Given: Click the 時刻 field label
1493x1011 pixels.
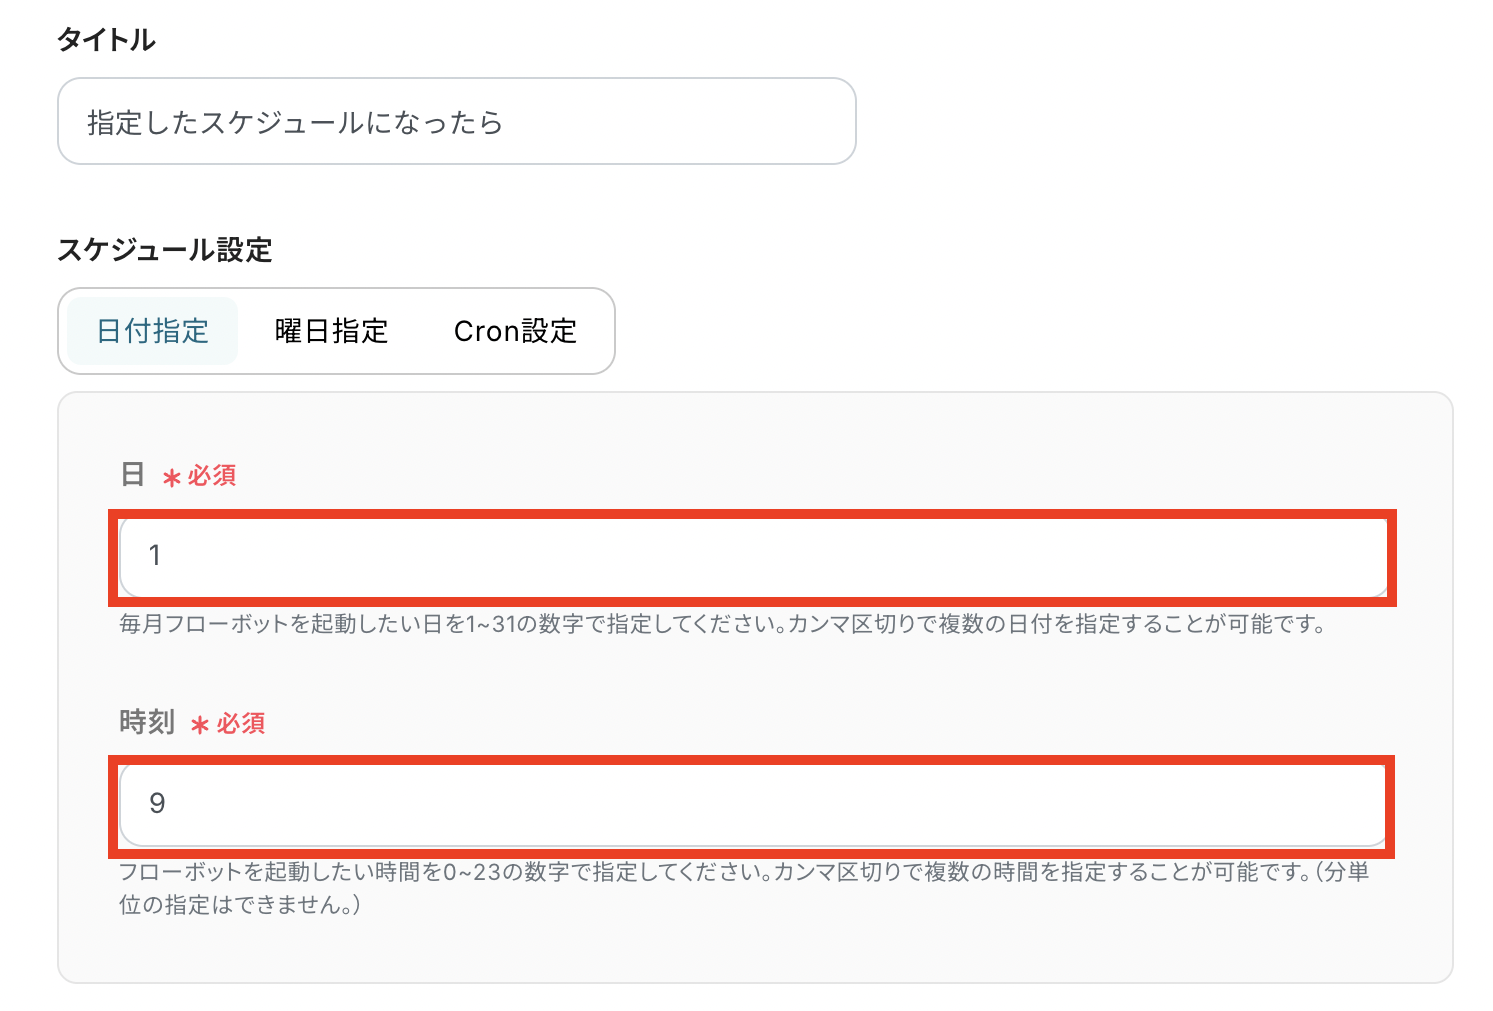Looking at the screenshot, I should [x=147, y=722].
